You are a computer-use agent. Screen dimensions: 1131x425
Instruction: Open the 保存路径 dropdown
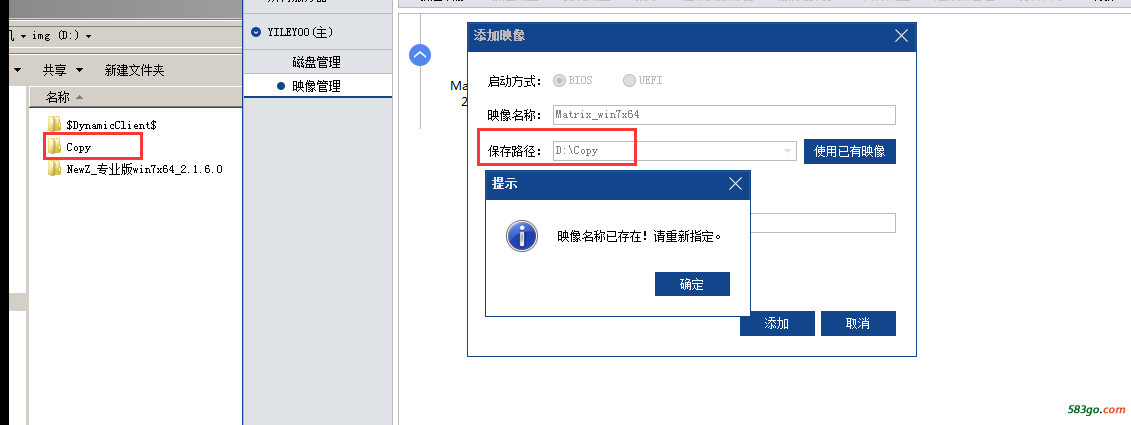(x=788, y=151)
